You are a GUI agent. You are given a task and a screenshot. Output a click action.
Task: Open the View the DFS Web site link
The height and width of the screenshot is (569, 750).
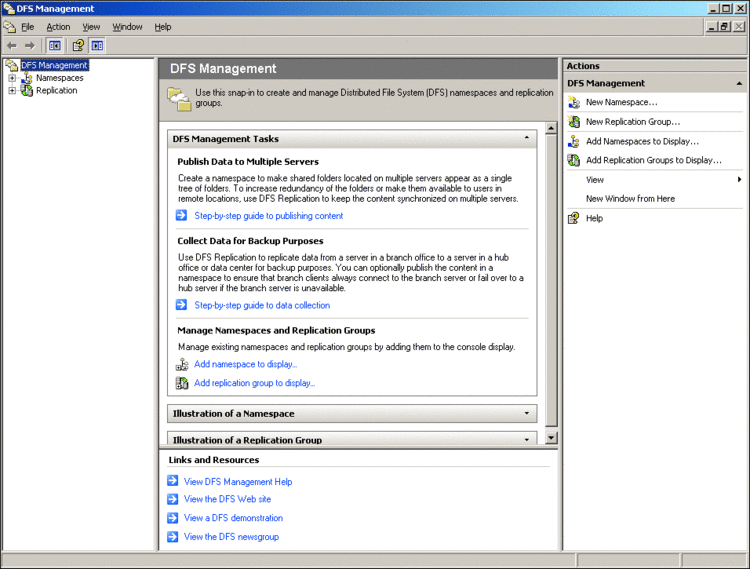[228, 499]
